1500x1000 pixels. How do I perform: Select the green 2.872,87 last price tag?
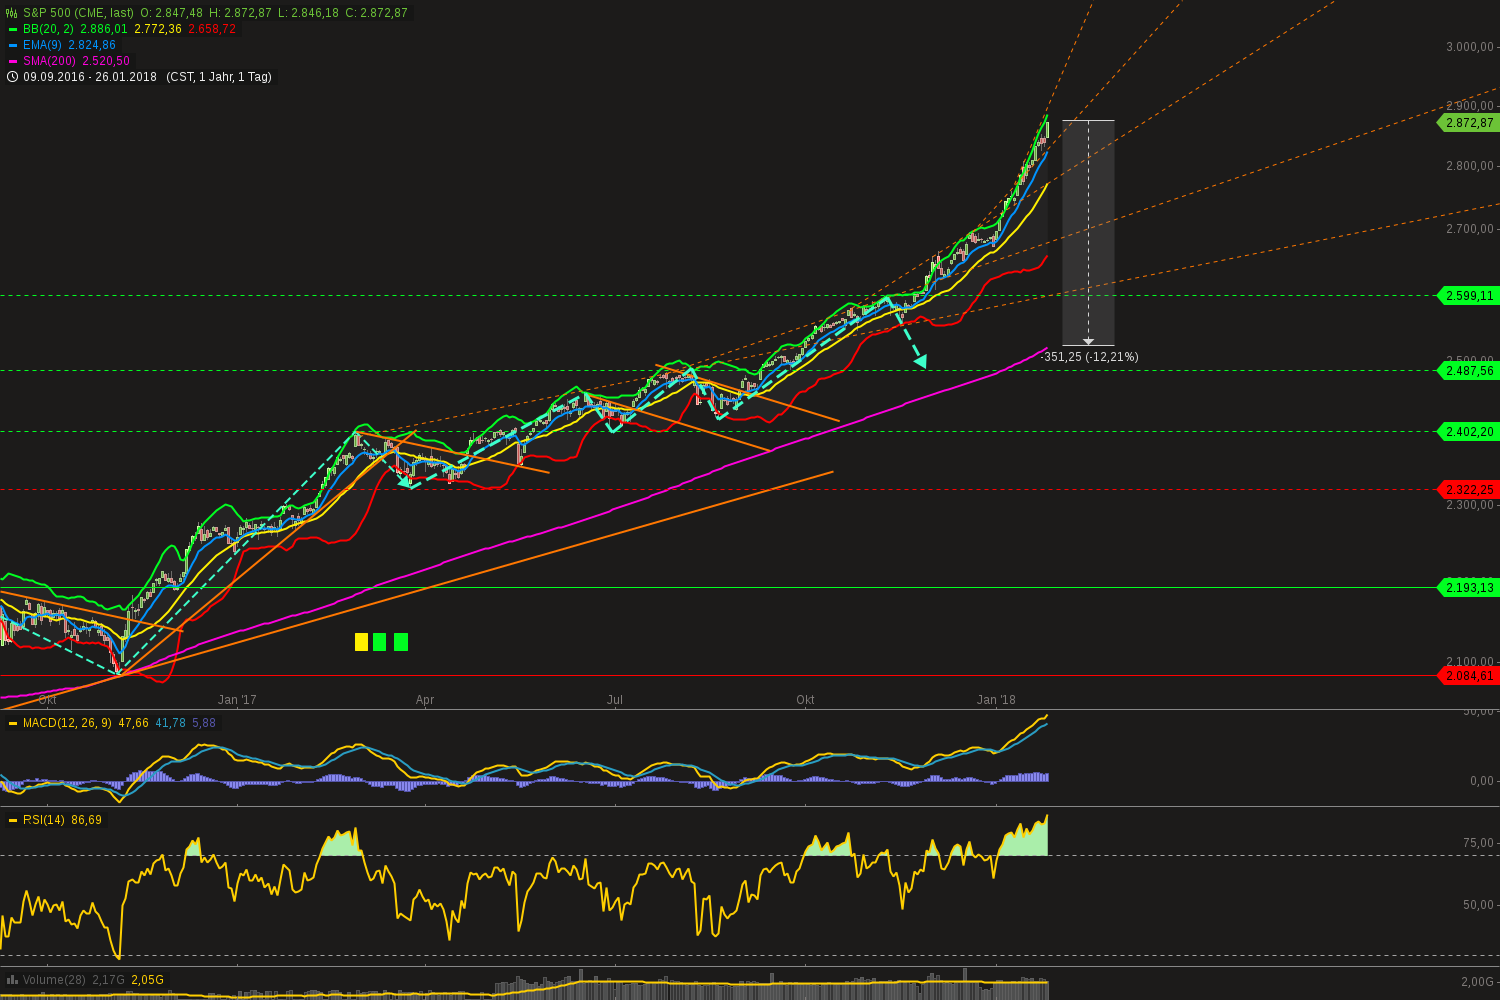1466,124
